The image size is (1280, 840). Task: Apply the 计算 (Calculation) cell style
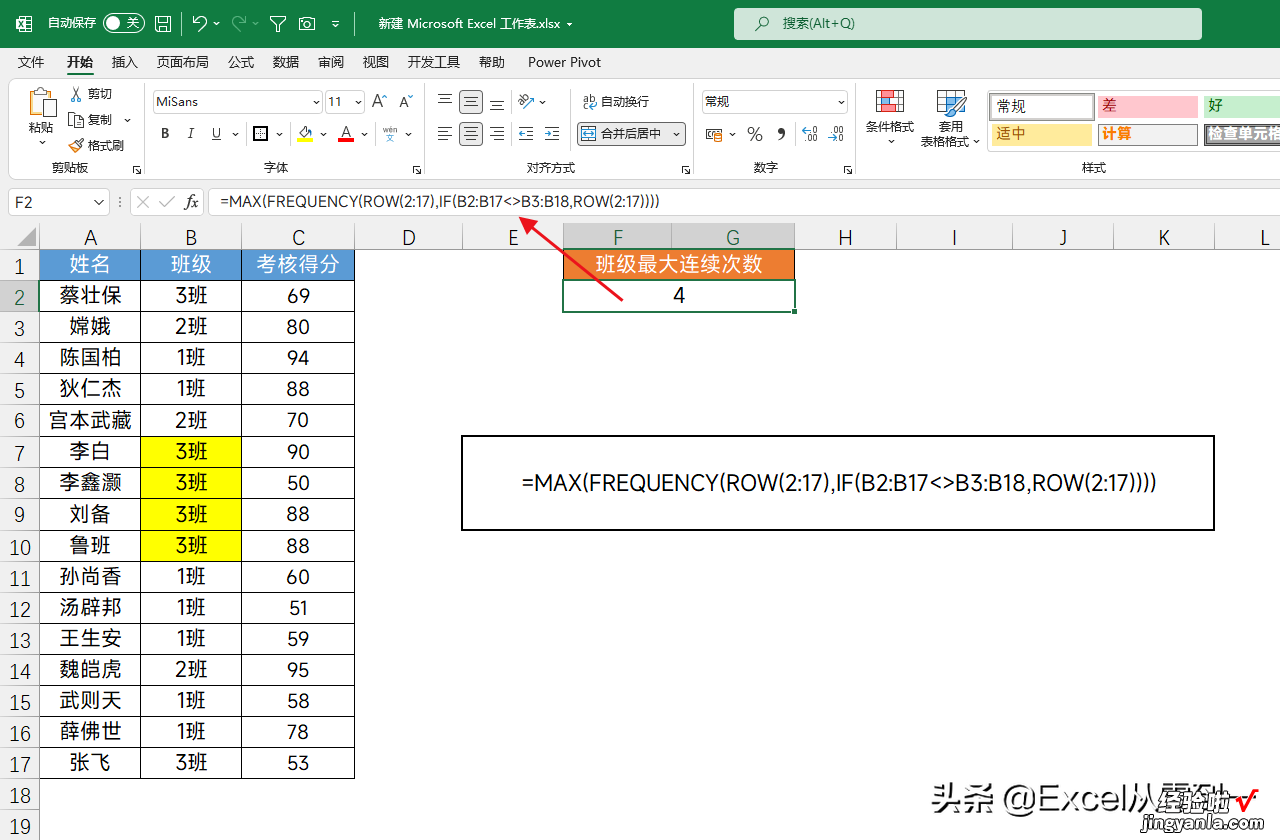point(1147,134)
